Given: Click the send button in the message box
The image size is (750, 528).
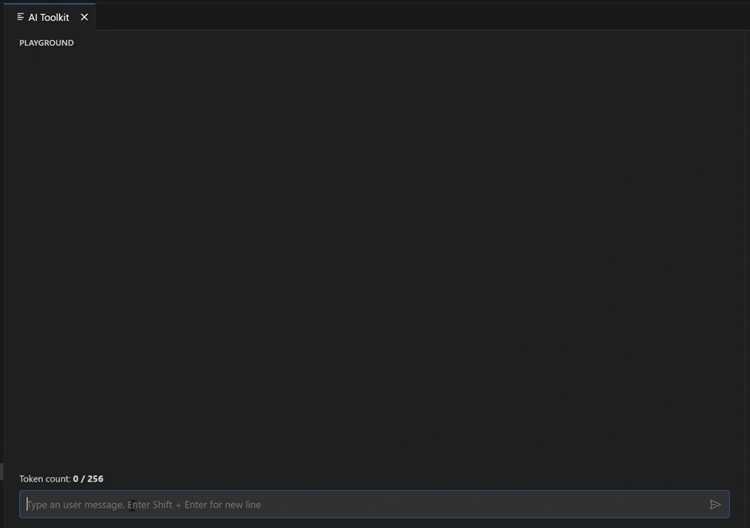Looking at the screenshot, I should pos(715,505).
